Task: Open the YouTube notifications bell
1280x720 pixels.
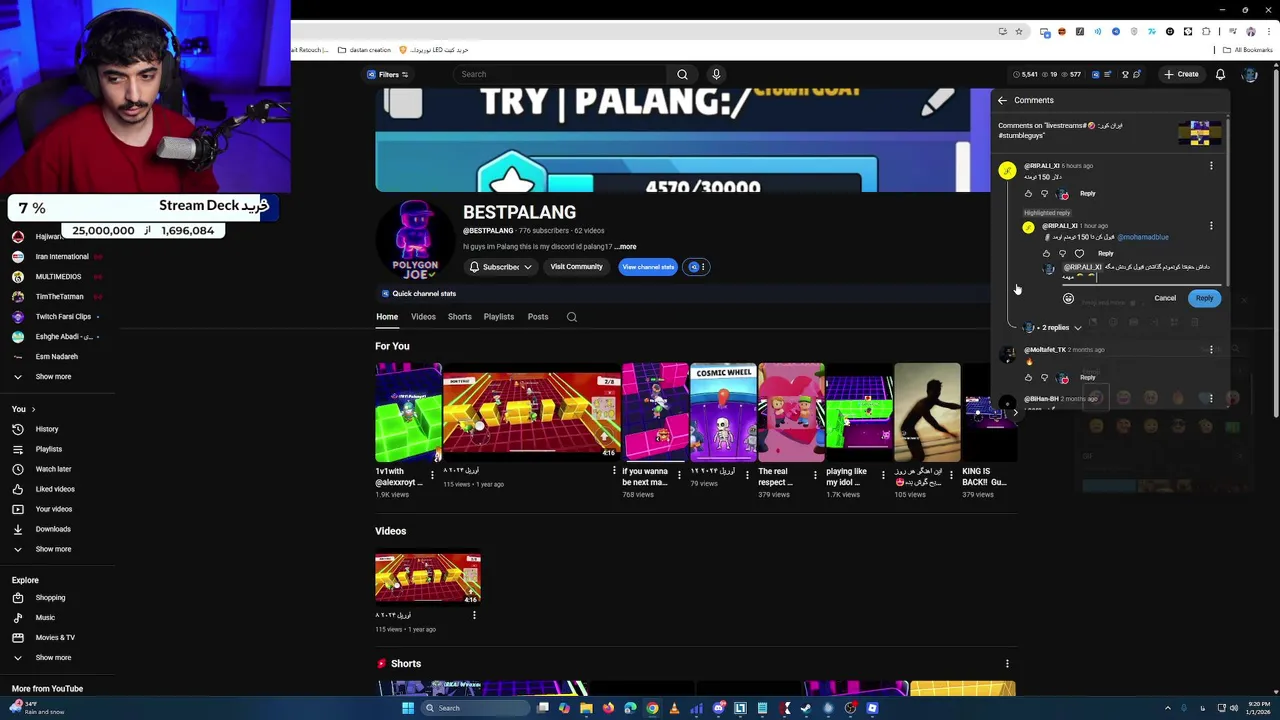Action: tap(1220, 74)
